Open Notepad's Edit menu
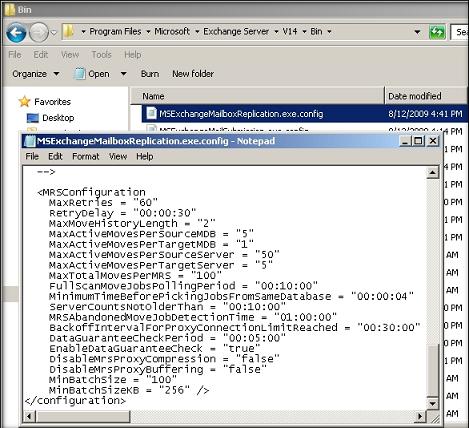This screenshot has width=469, height=428. [x=55, y=156]
